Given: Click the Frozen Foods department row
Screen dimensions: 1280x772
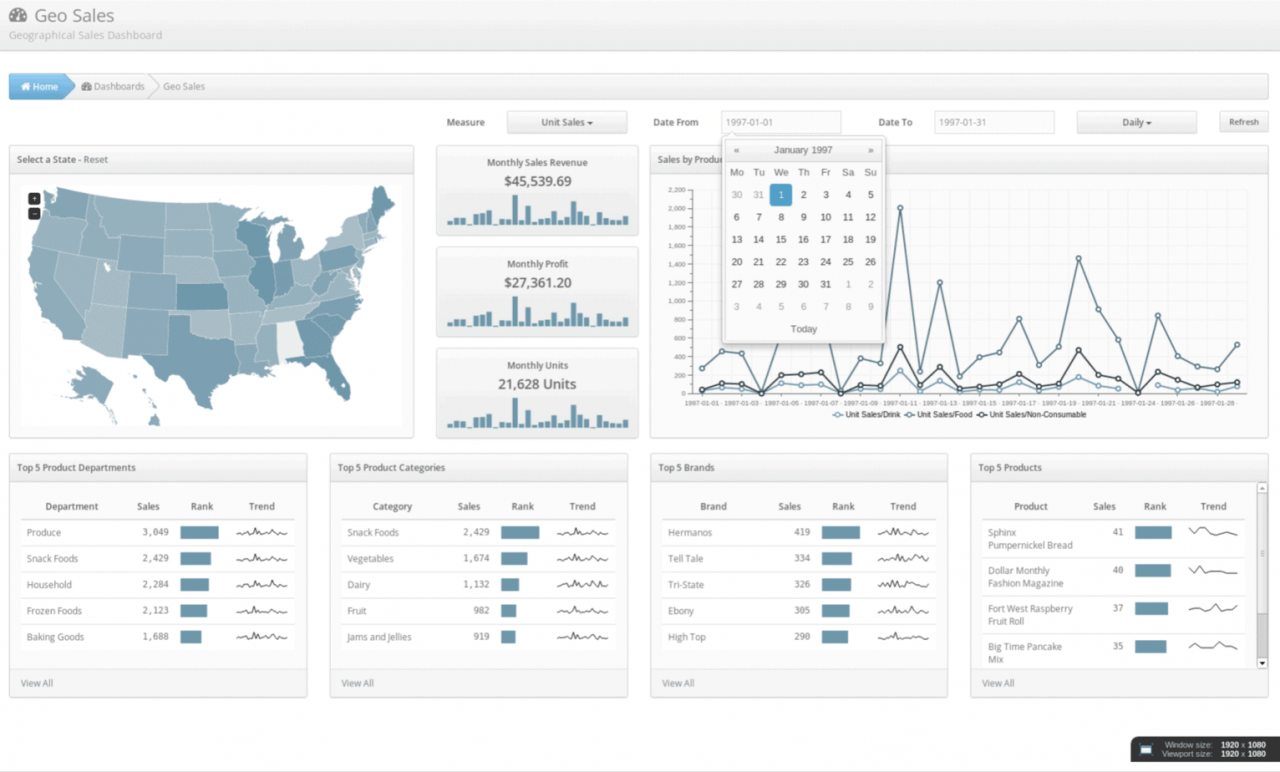Looking at the screenshot, I should [157, 611].
